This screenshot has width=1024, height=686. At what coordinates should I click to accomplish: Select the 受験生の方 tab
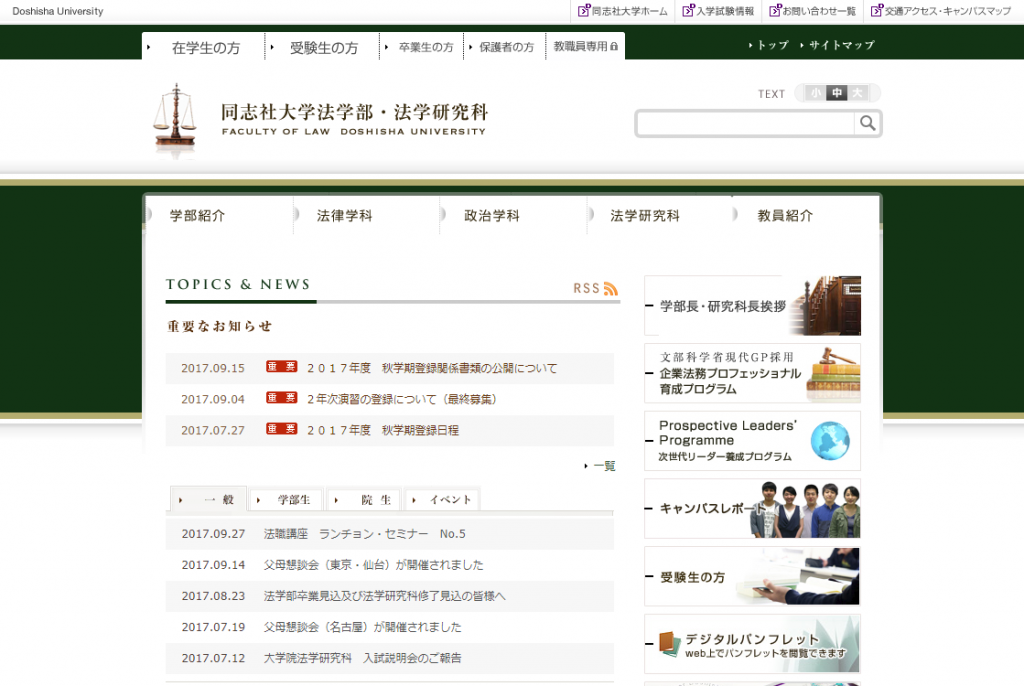coord(323,47)
